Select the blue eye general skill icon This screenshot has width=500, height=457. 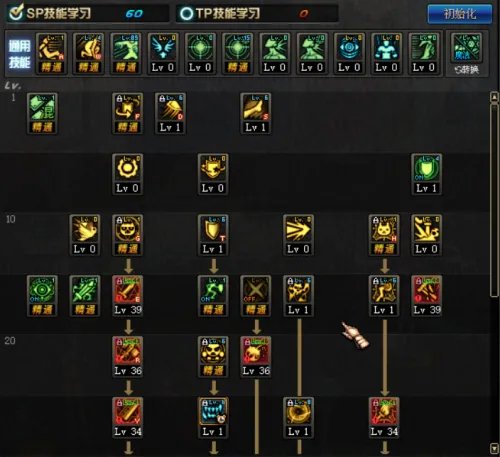pos(349,53)
